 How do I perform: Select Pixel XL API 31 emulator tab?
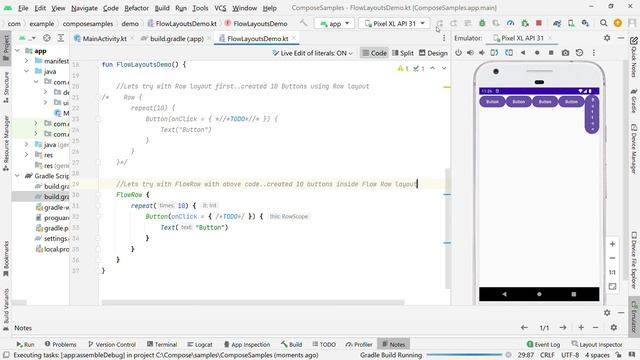click(x=522, y=38)
